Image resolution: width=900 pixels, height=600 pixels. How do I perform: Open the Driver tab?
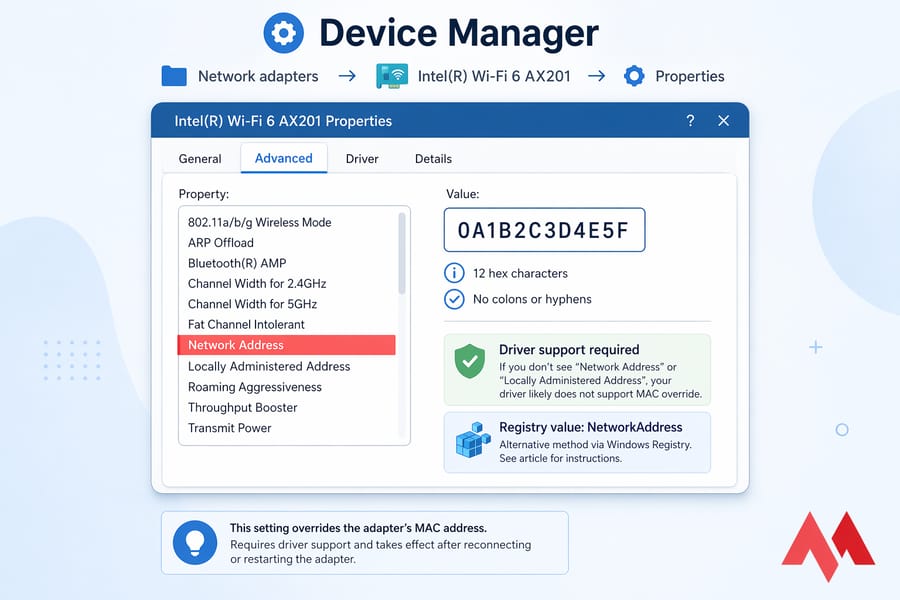[362, 159]
